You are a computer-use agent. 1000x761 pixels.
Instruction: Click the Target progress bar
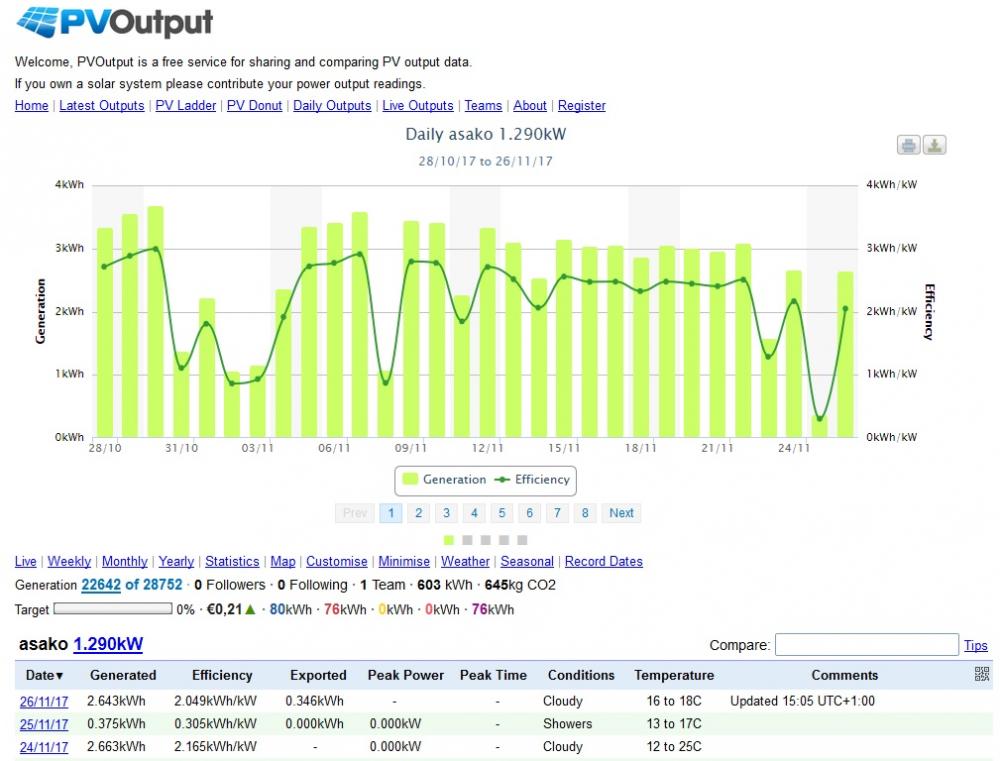tap(113, 609)
